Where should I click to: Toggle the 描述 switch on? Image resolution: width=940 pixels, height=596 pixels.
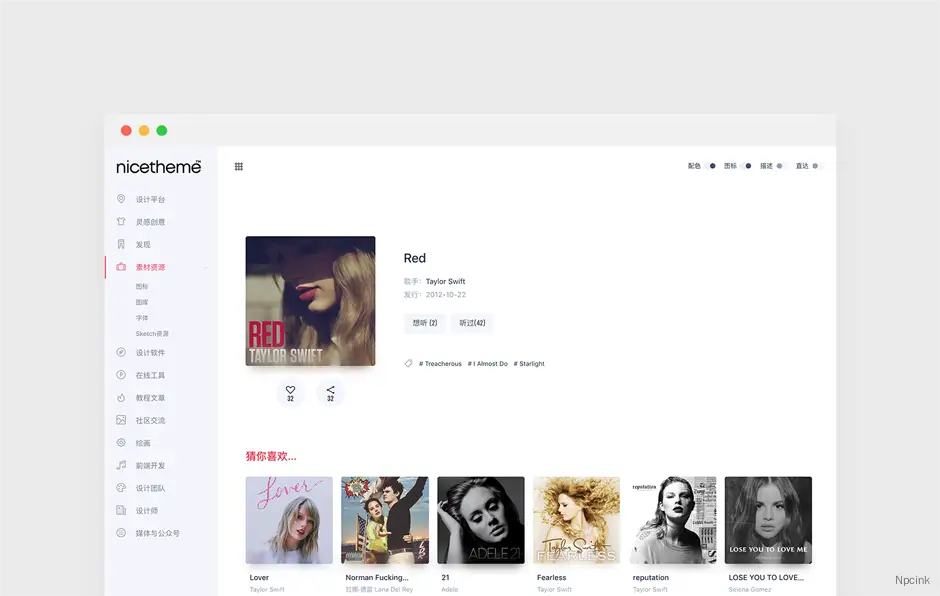pos(781,166)
